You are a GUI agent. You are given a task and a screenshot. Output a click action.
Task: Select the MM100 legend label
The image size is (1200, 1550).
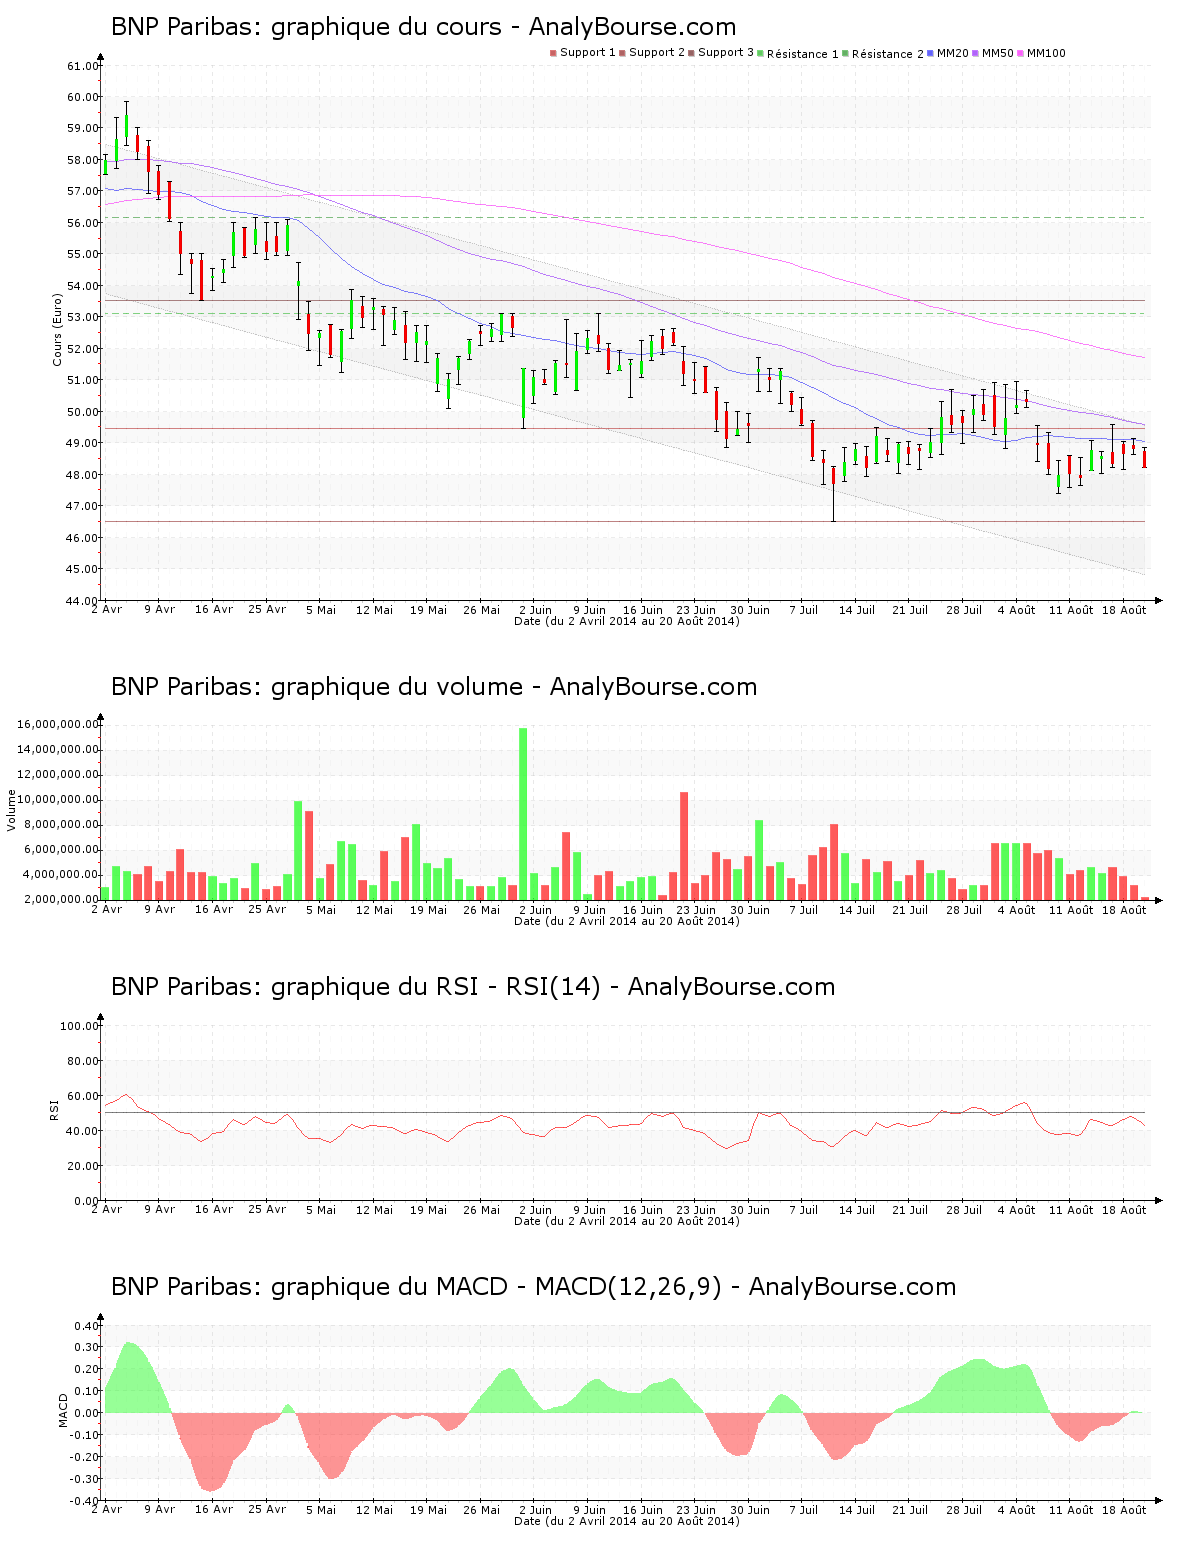tap(1046, 53)
